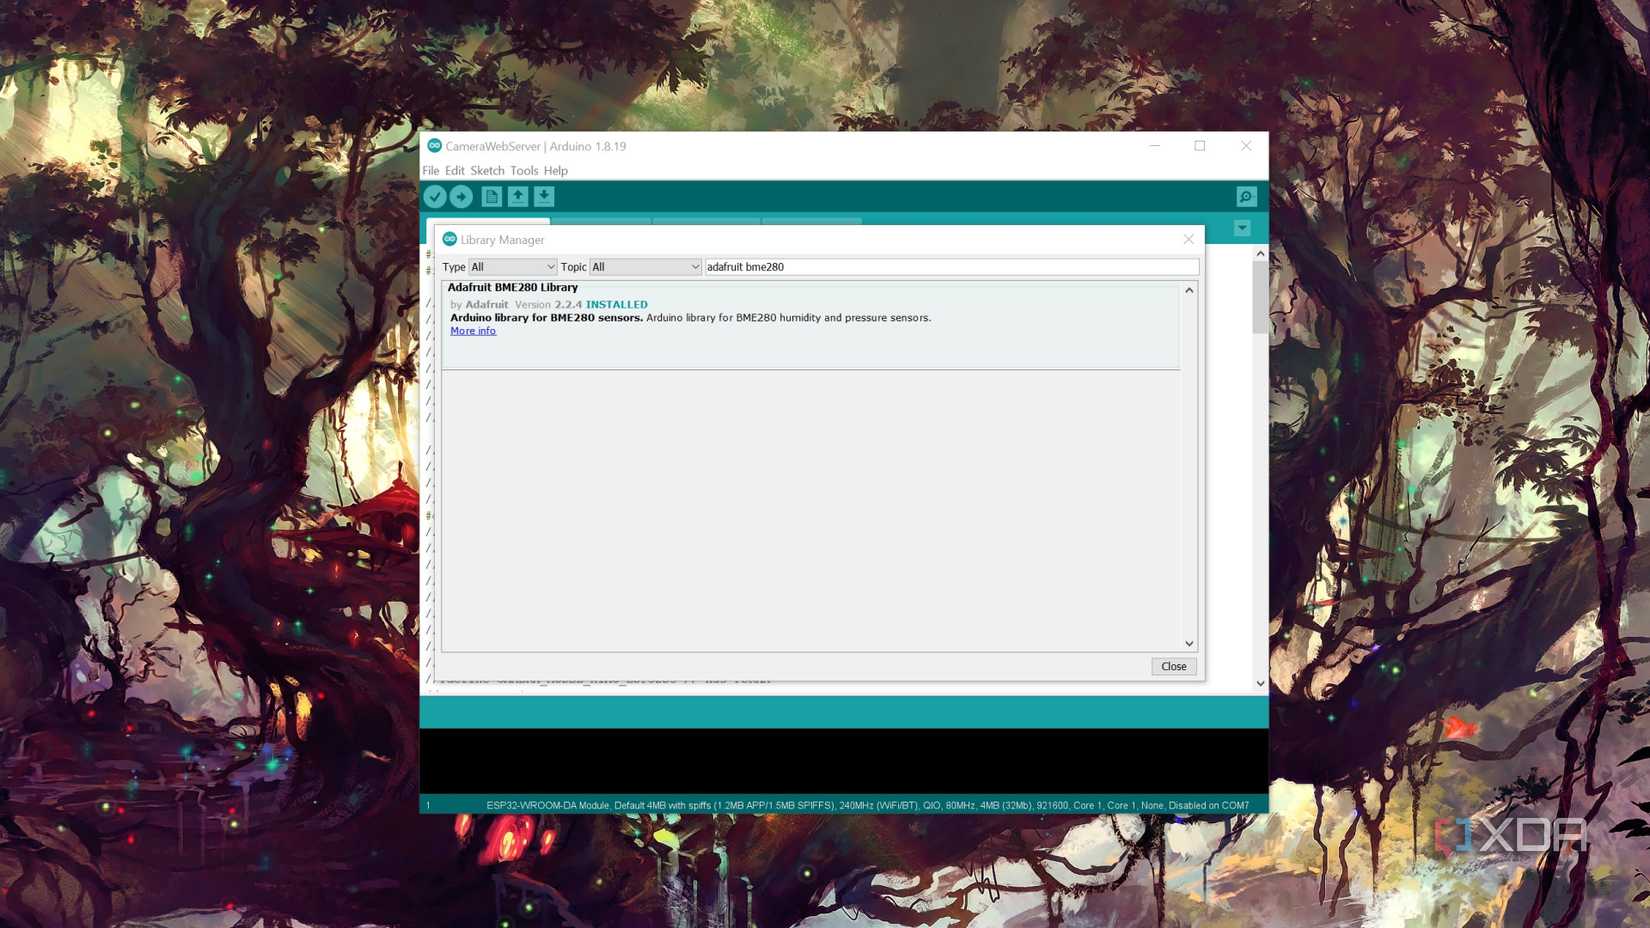Image resolution: width=1650 pixels, height=928 pixels.
Task: Click the Close button in Library Manager
Action: tap(1172, 666)
